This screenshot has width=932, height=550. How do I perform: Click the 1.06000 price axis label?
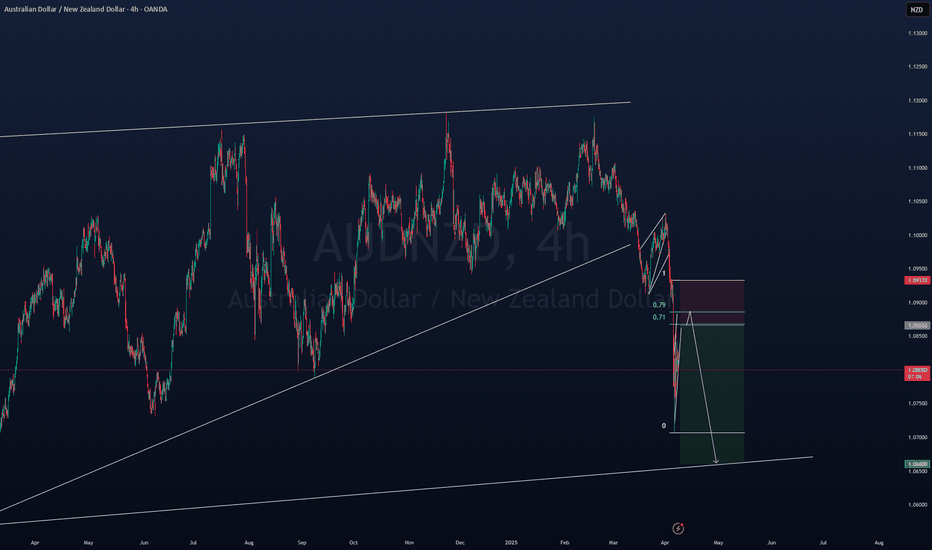917,505
